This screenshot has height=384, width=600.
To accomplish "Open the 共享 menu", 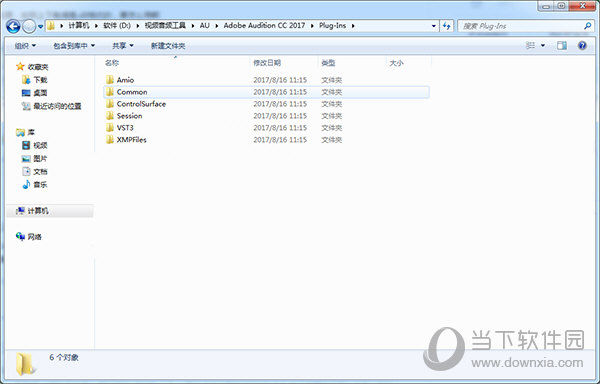I will 123,46.
